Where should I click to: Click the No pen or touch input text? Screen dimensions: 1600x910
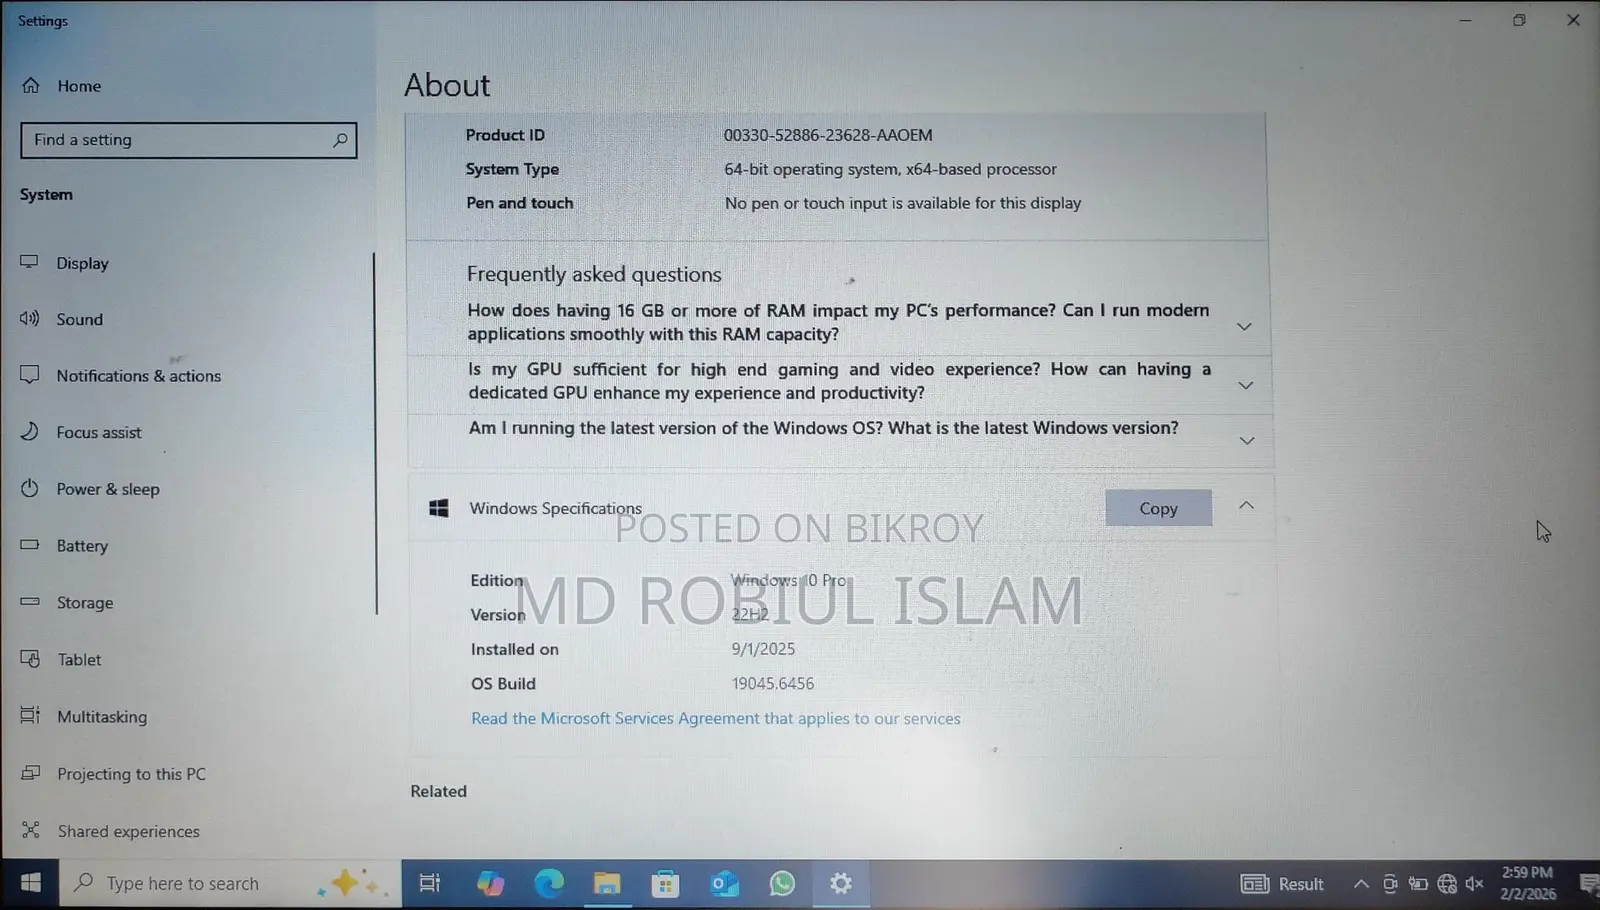[x=903, y=203]
